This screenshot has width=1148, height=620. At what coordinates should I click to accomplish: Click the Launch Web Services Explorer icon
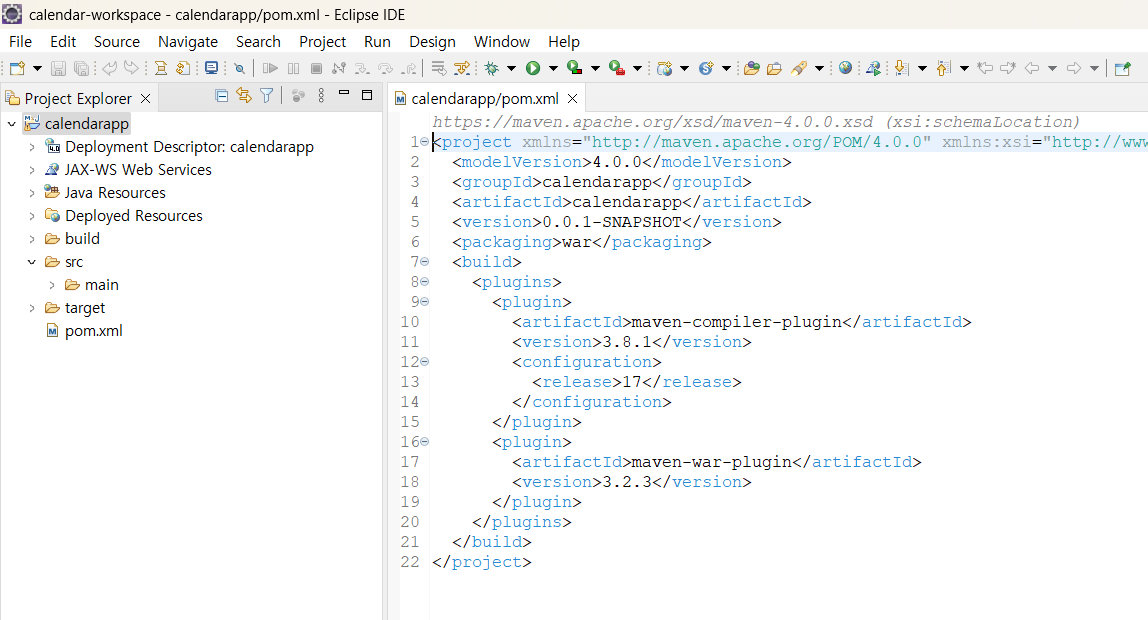pos(873,68)
